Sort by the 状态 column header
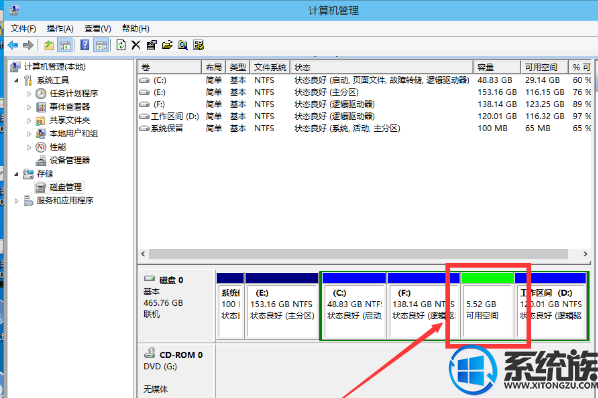The image size is (598, 398). pyautogui.click(x=382, y=67)
